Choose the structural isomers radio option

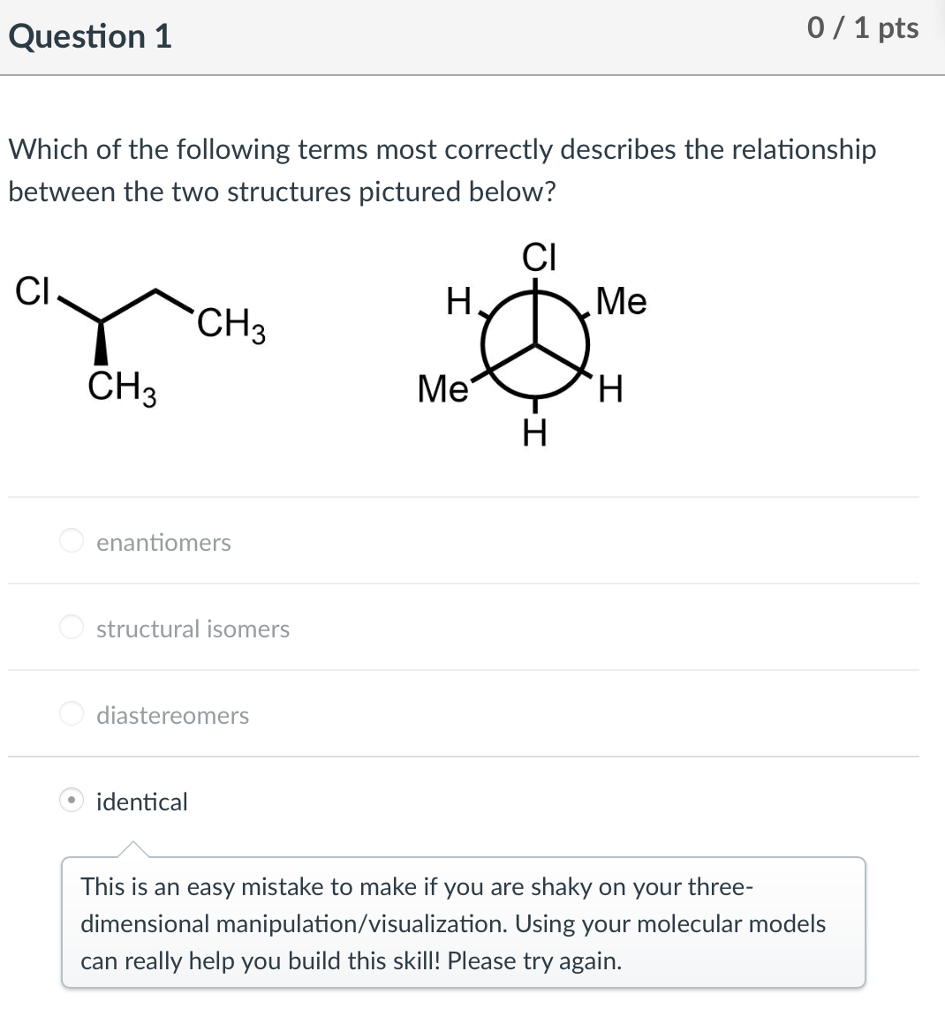[71, 627]
